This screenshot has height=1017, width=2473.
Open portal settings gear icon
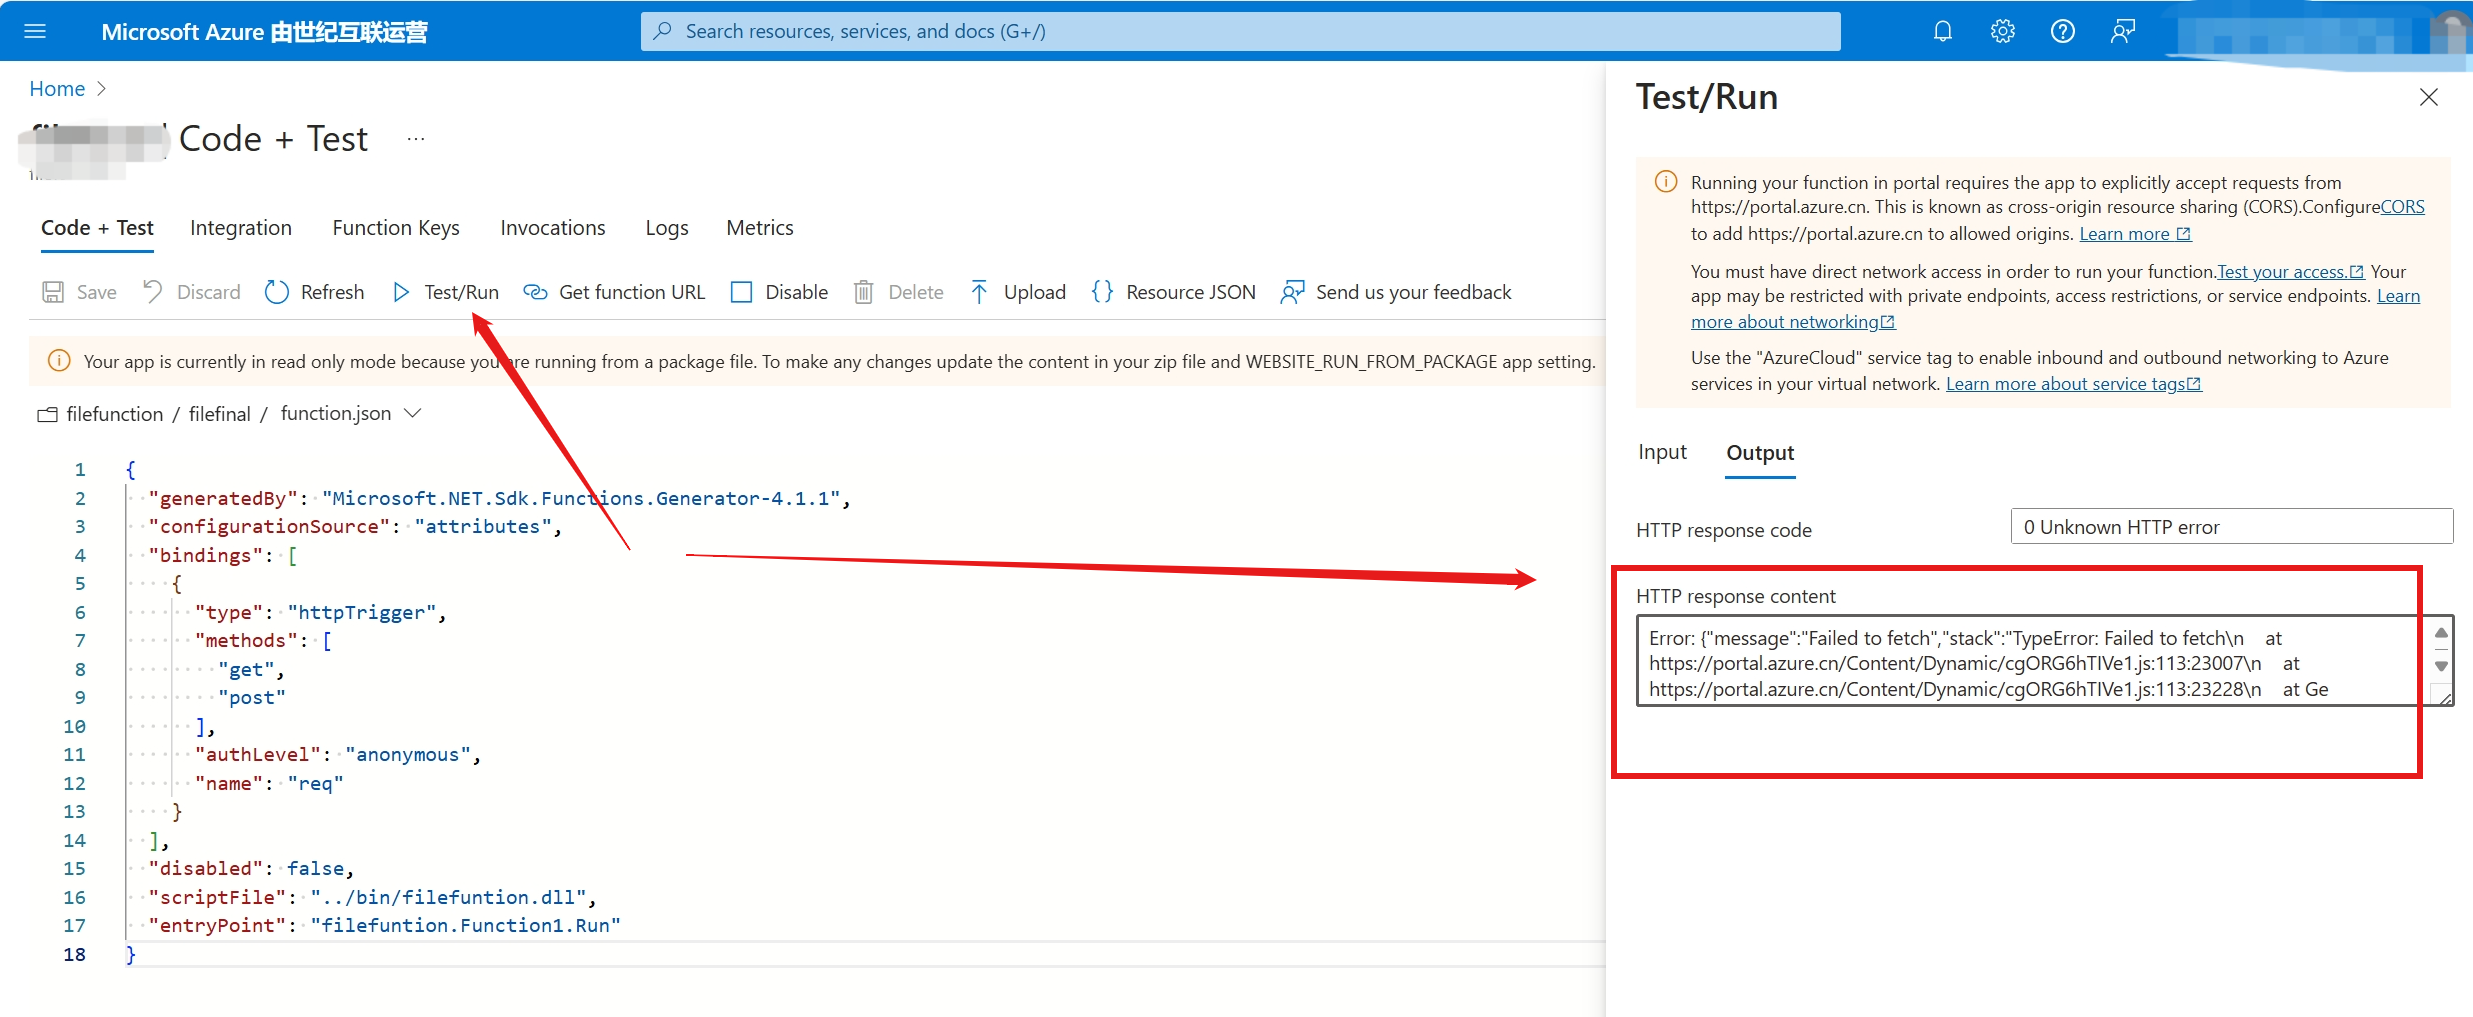[x=2002, y=31]
